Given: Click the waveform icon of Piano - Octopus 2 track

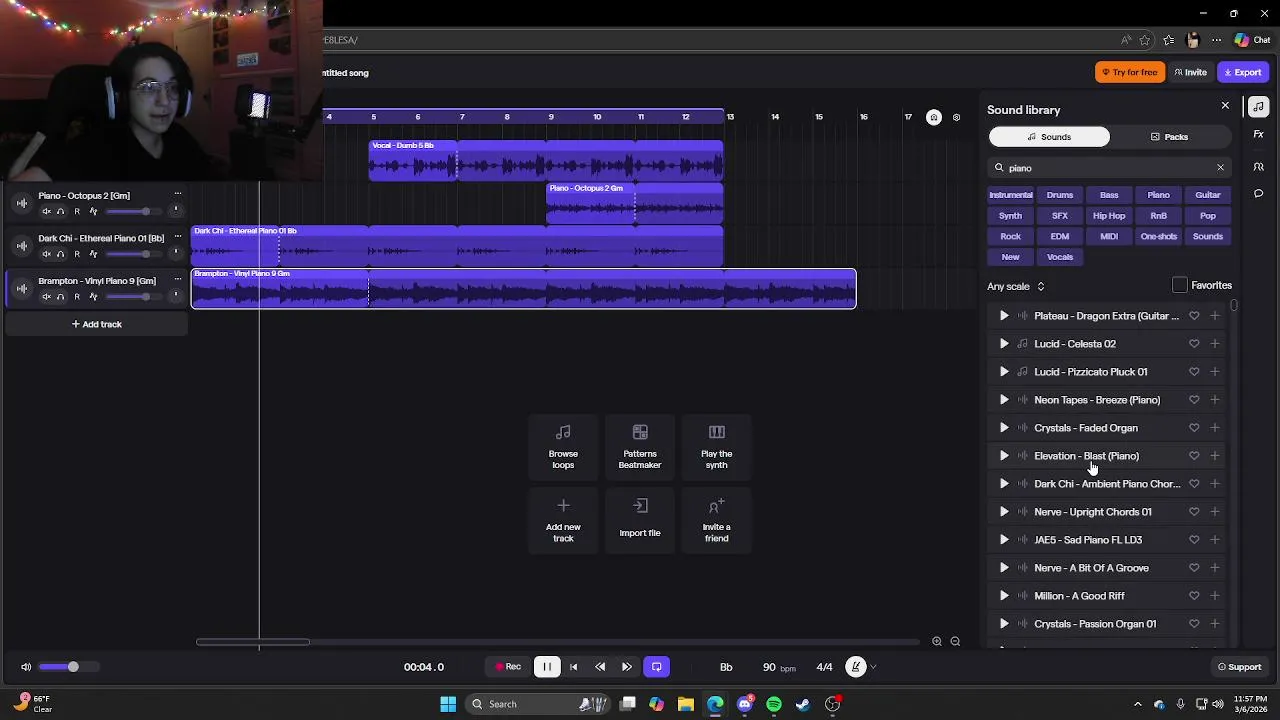Looking at the screenshot, I should tap(22, 203).
